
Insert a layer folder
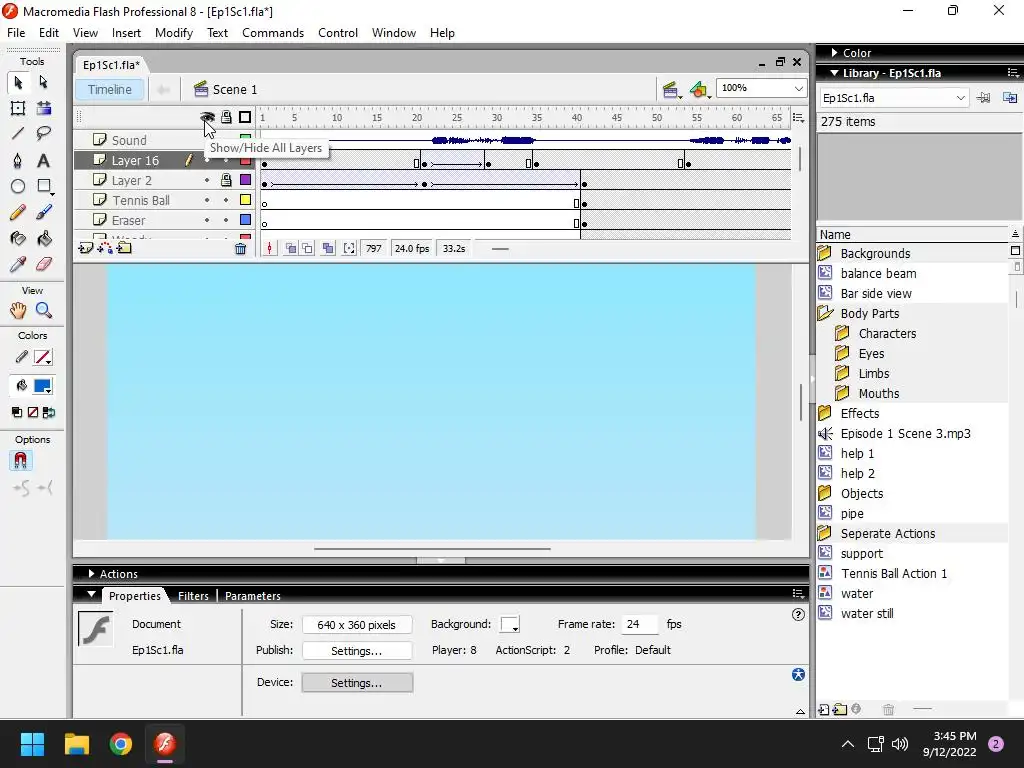click(x=124, y=248)
